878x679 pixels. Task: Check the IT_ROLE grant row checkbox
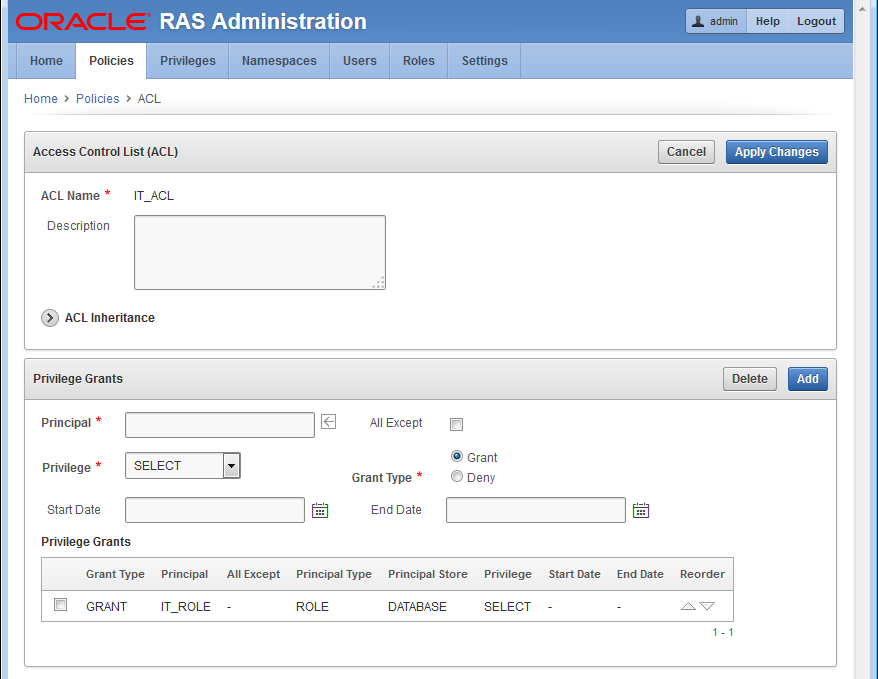coord(61,605)
